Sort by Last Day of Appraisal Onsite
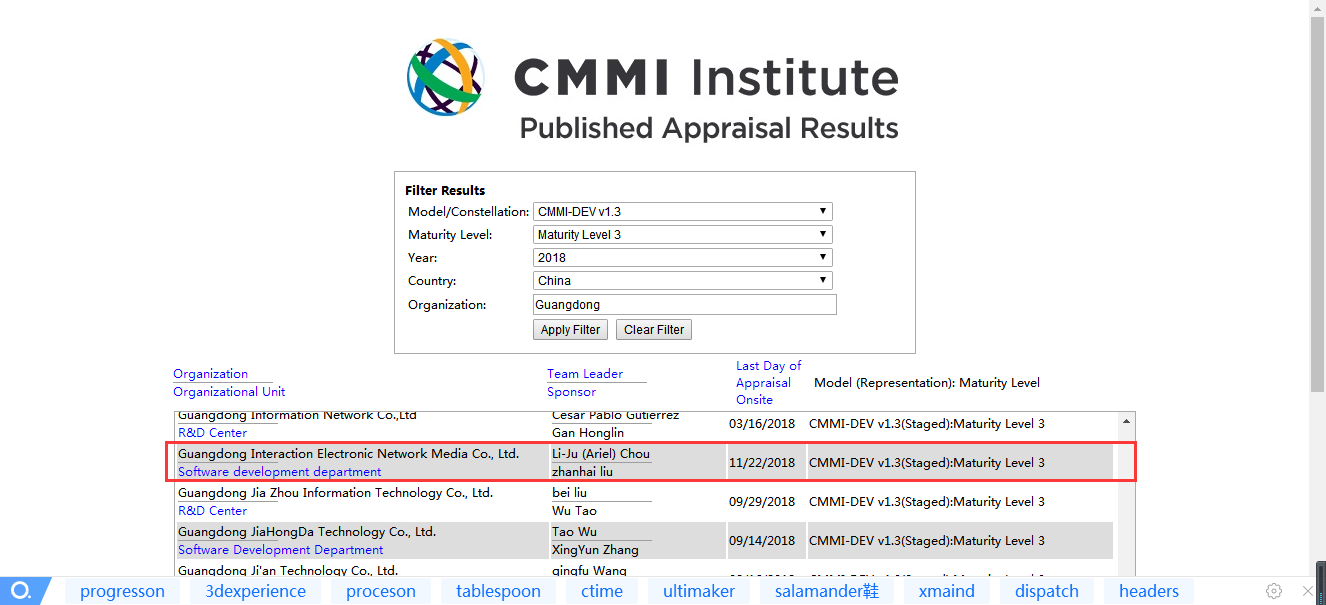This screenshot has height=605, width=1326. 768,382
